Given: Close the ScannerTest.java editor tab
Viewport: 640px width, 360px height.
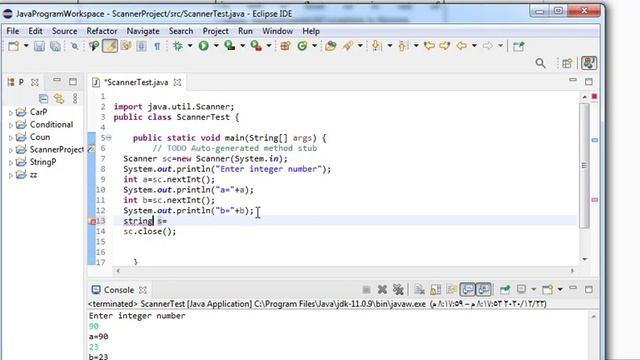Looking at the screenshot, I should point(177,82).
